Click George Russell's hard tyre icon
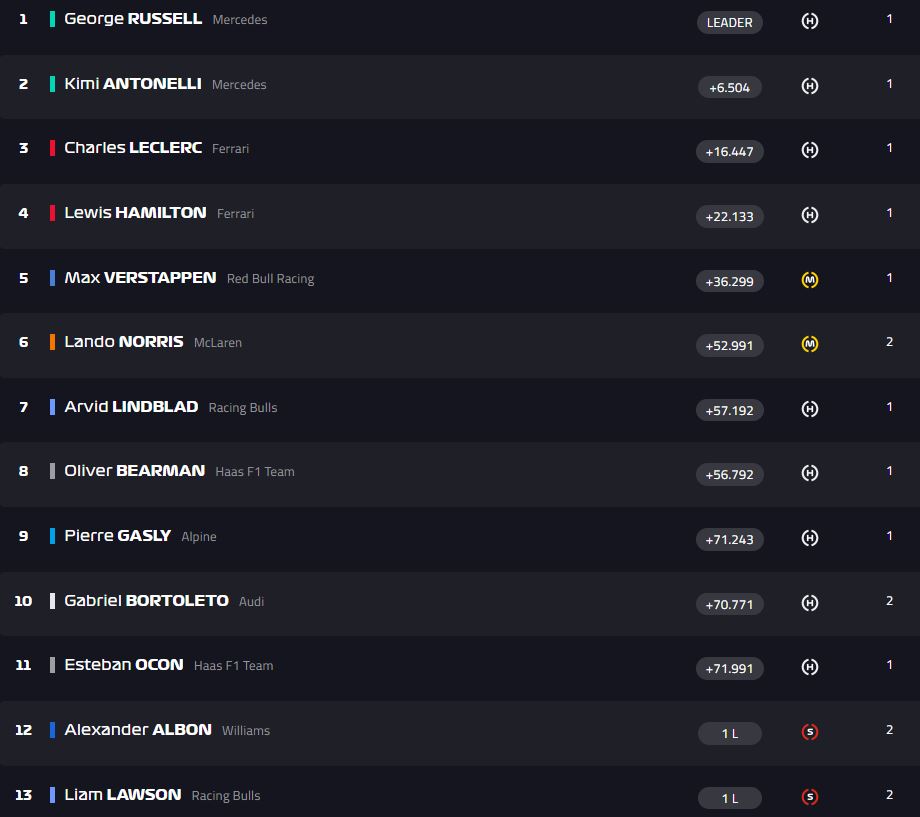This screenshot has width=920, height=817. coord(810,21)
